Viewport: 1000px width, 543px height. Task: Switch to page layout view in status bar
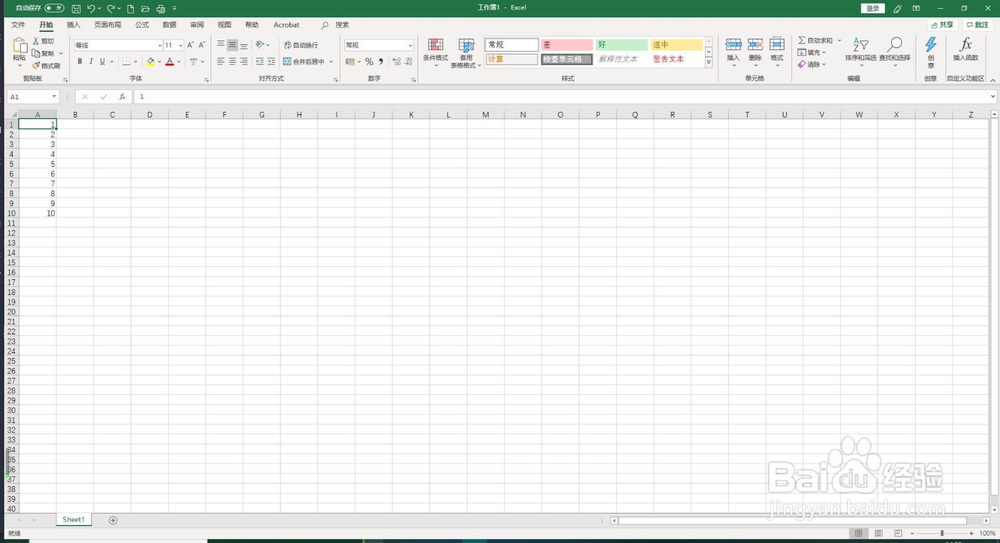coord(879,533)
